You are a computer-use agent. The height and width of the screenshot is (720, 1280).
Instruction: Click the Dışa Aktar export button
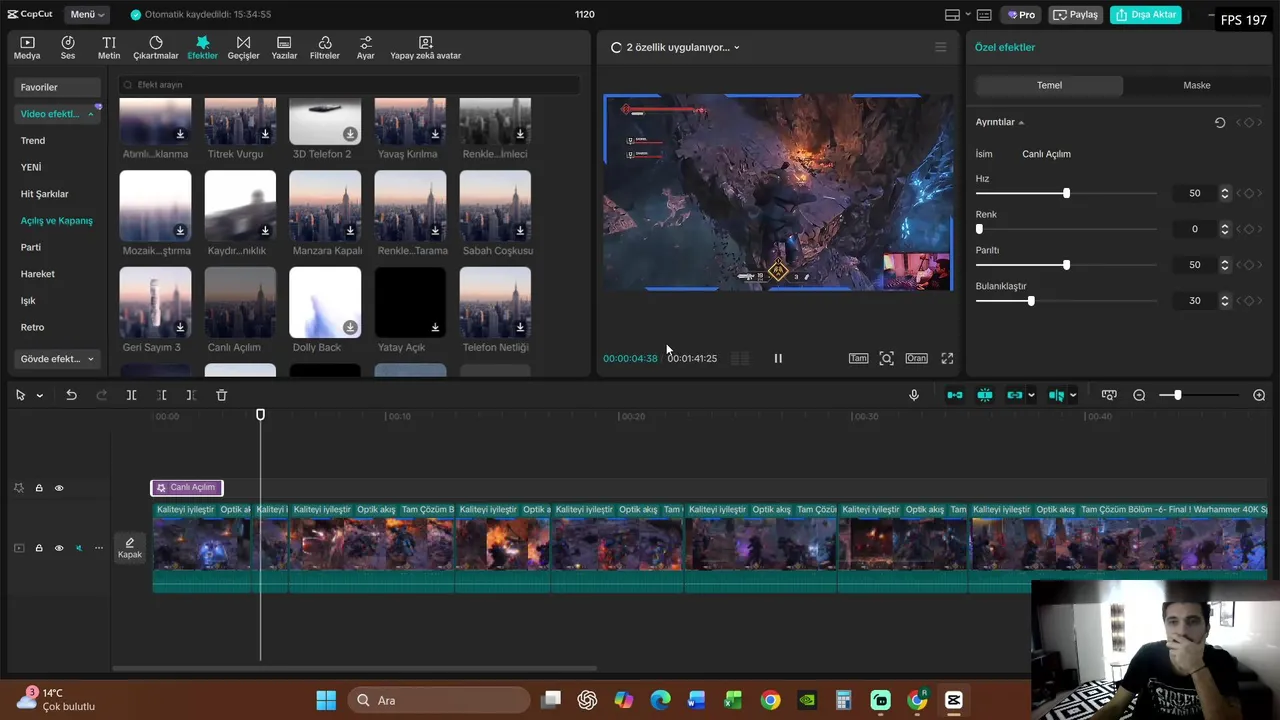1146,15
